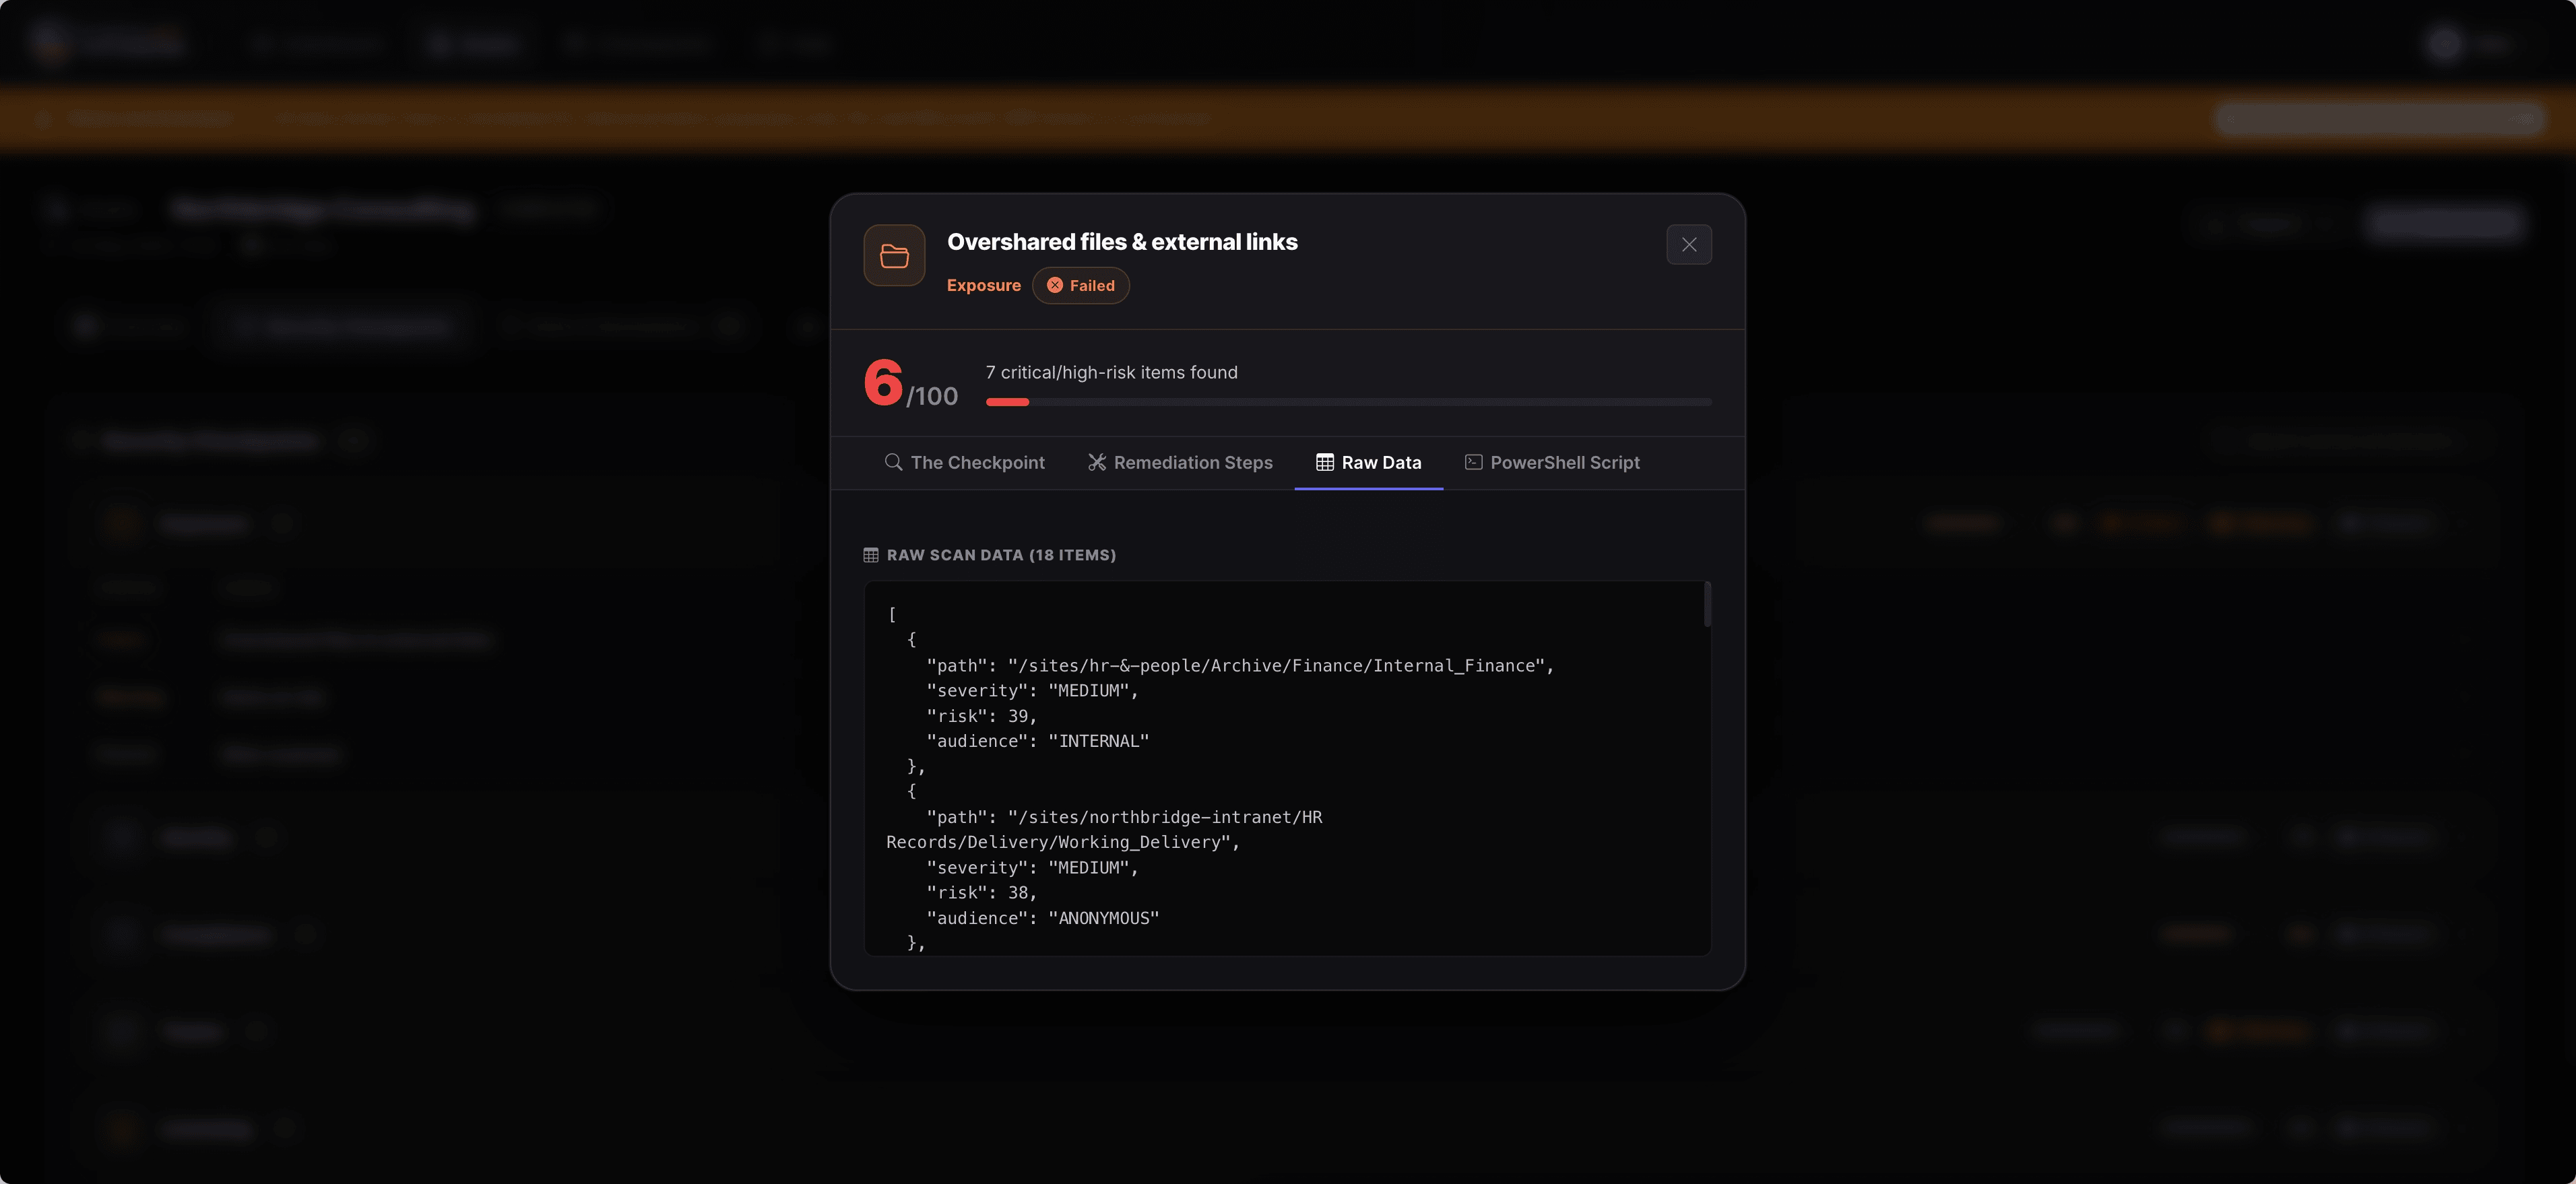Click the red score progress bar
The height and width of the screenshot is (1184, 2576).
click(1007, 402)
